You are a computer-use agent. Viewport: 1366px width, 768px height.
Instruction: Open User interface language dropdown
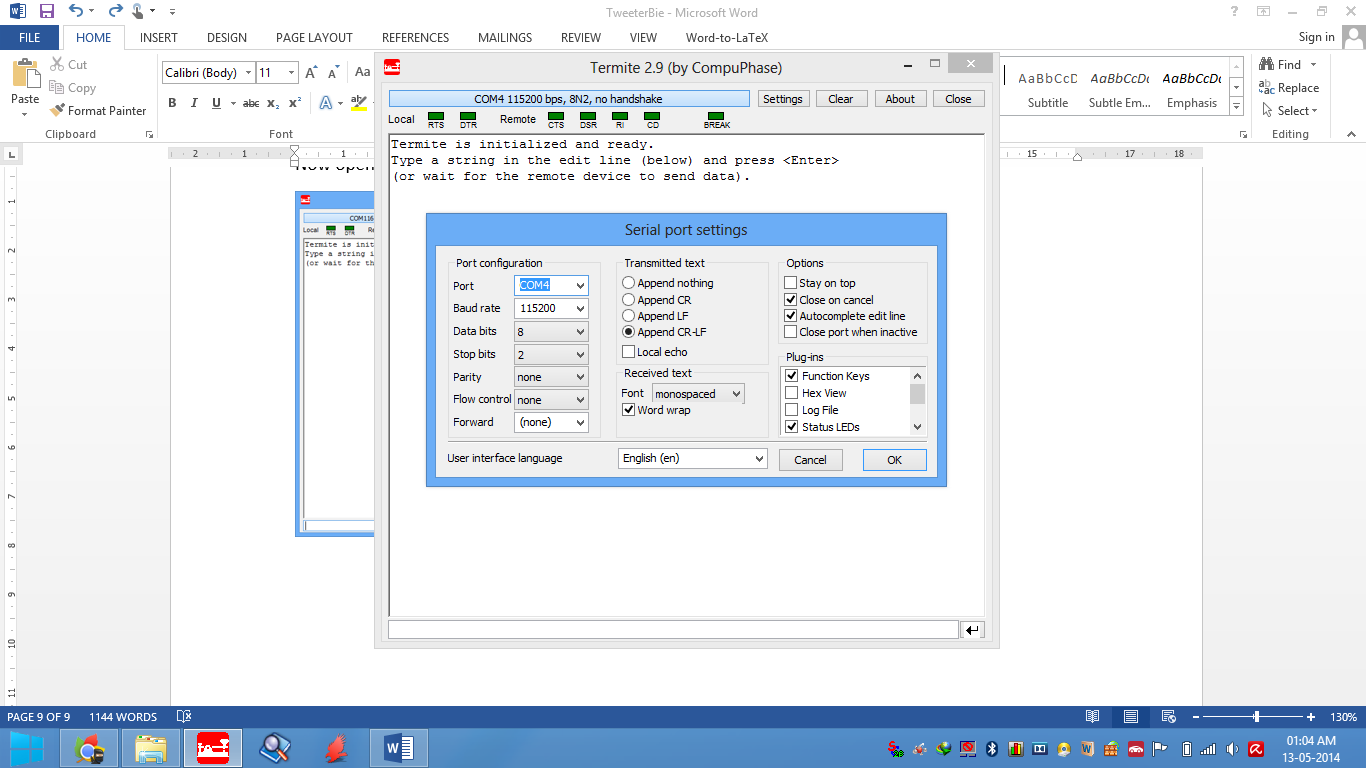pyautogui.click(x=692, y=458)
